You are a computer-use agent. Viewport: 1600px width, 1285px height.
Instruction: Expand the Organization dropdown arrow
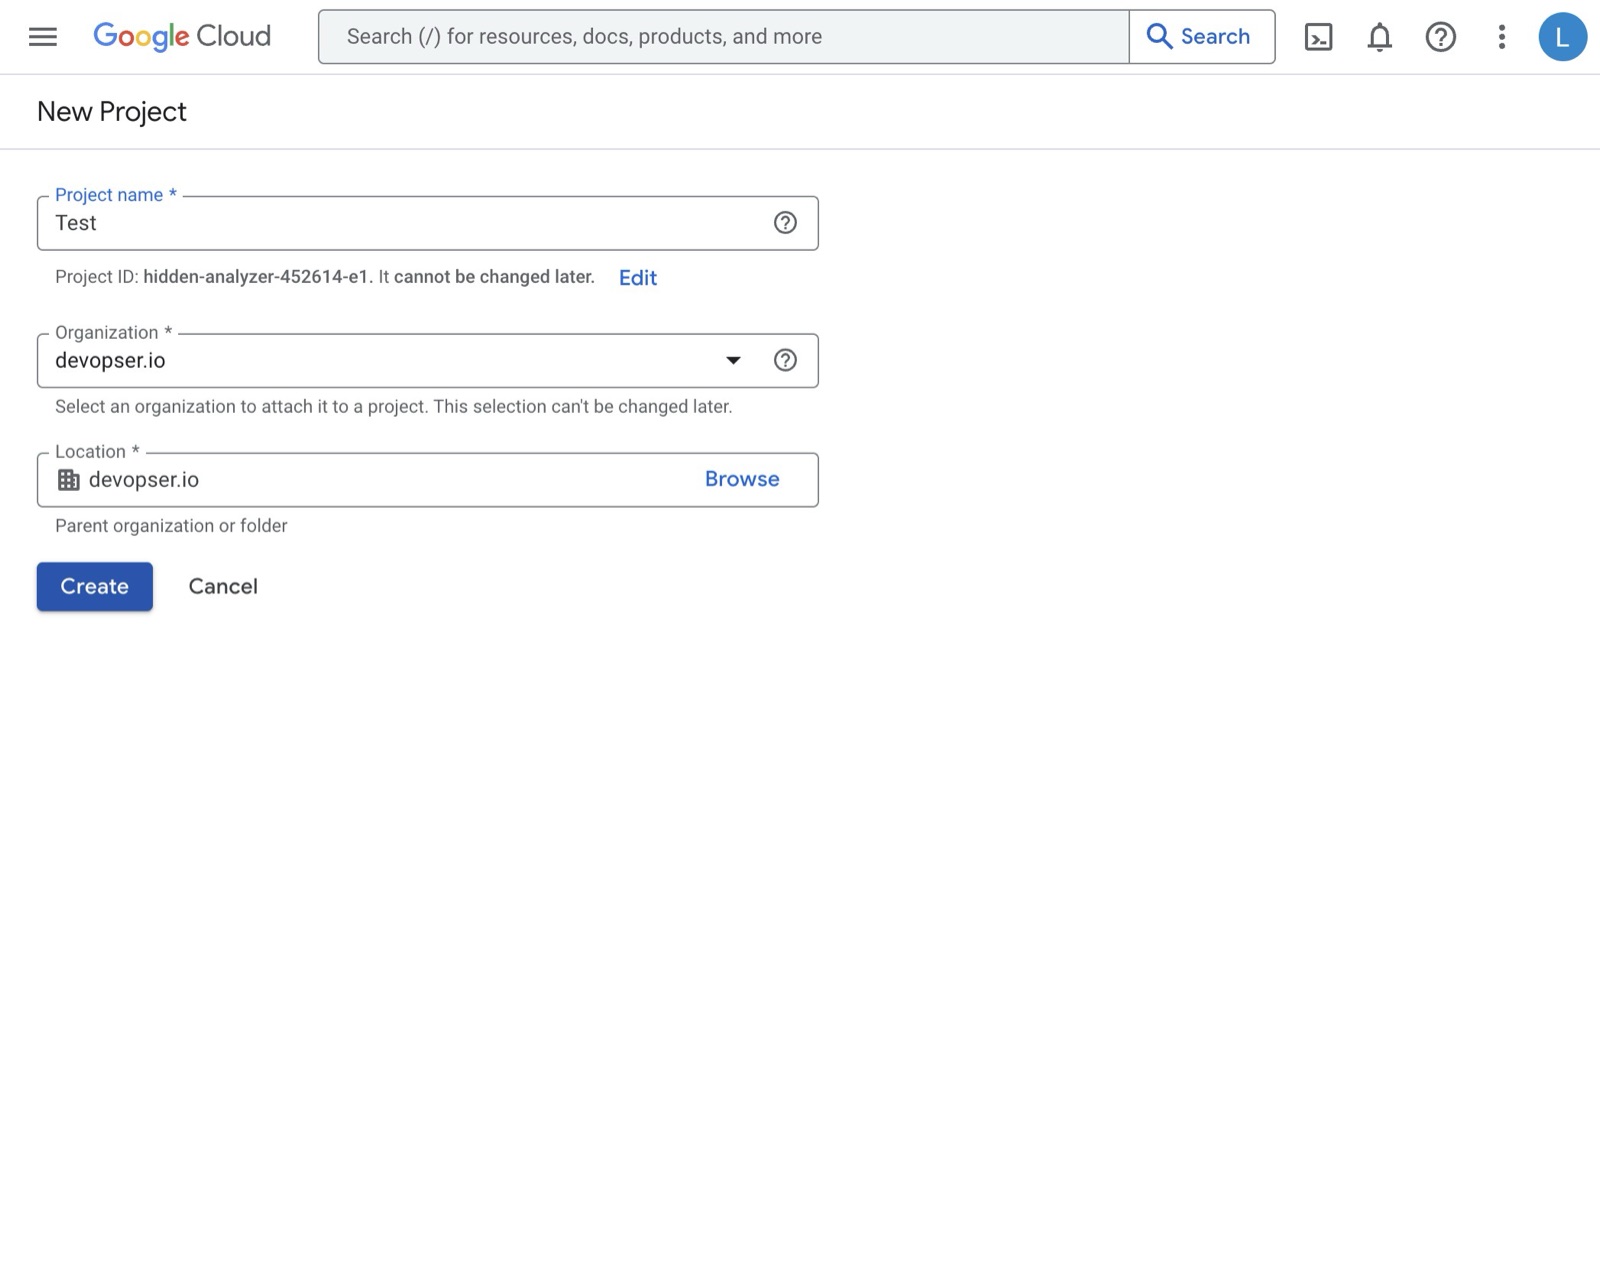[733, 360]
